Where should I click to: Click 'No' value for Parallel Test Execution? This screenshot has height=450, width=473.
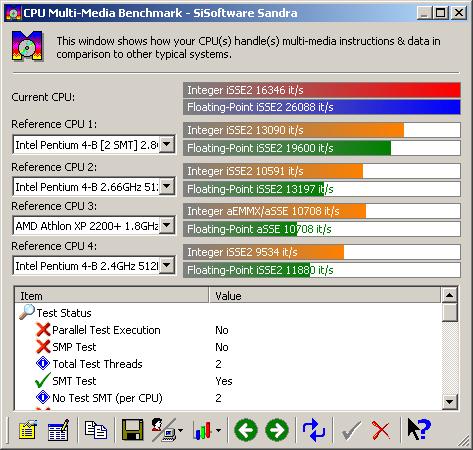[222, 330]
